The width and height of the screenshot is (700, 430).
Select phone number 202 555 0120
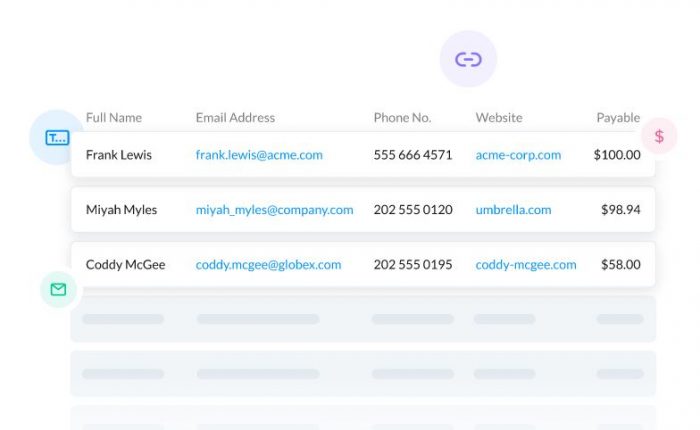coord(412,210)
